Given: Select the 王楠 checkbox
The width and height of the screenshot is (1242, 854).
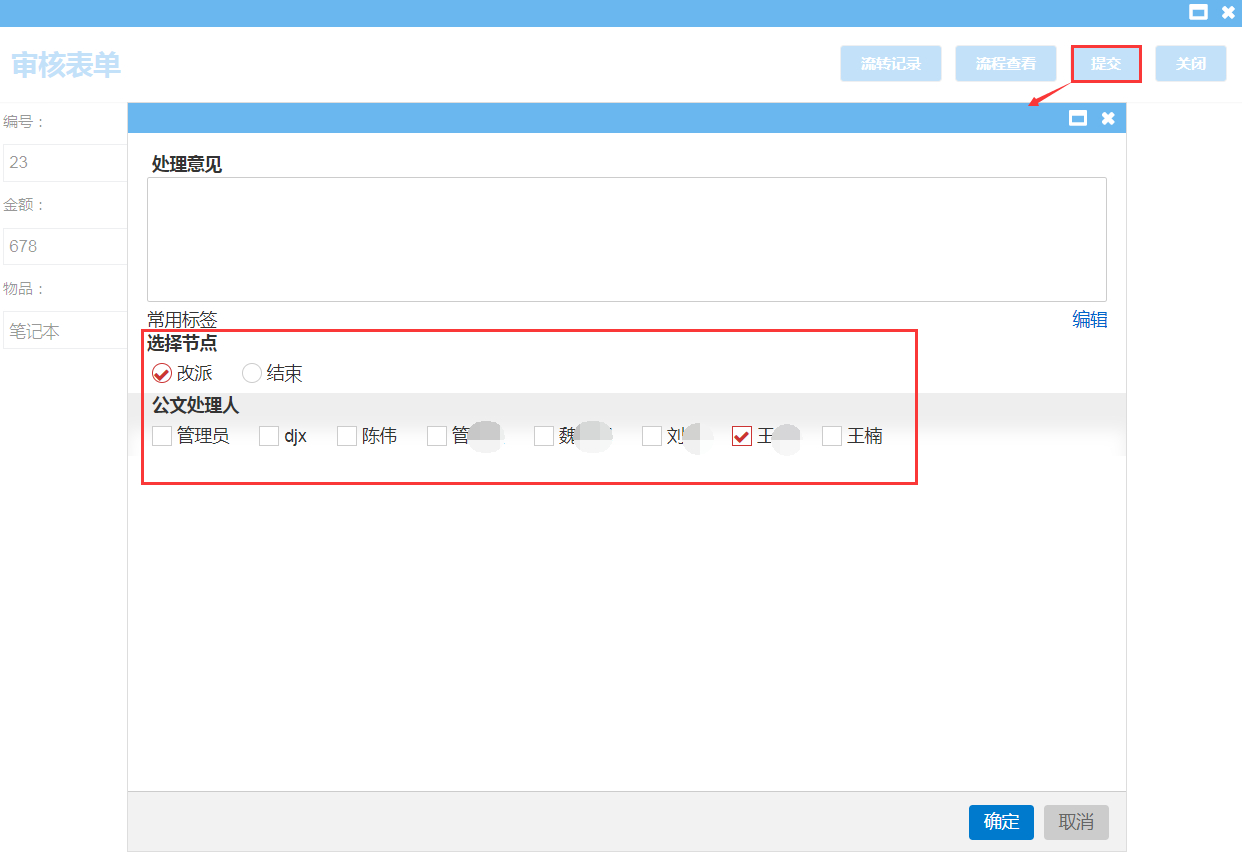Looking at the screenshot, I should pos(832,436).
